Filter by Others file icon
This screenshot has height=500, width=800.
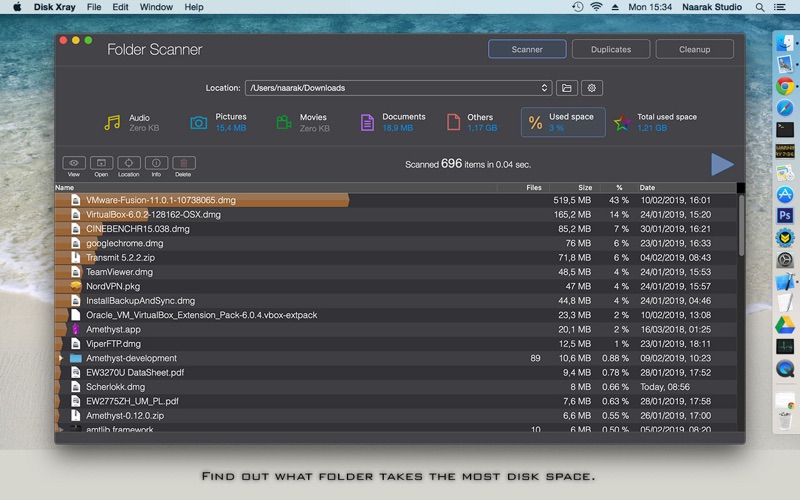[453, 122]
